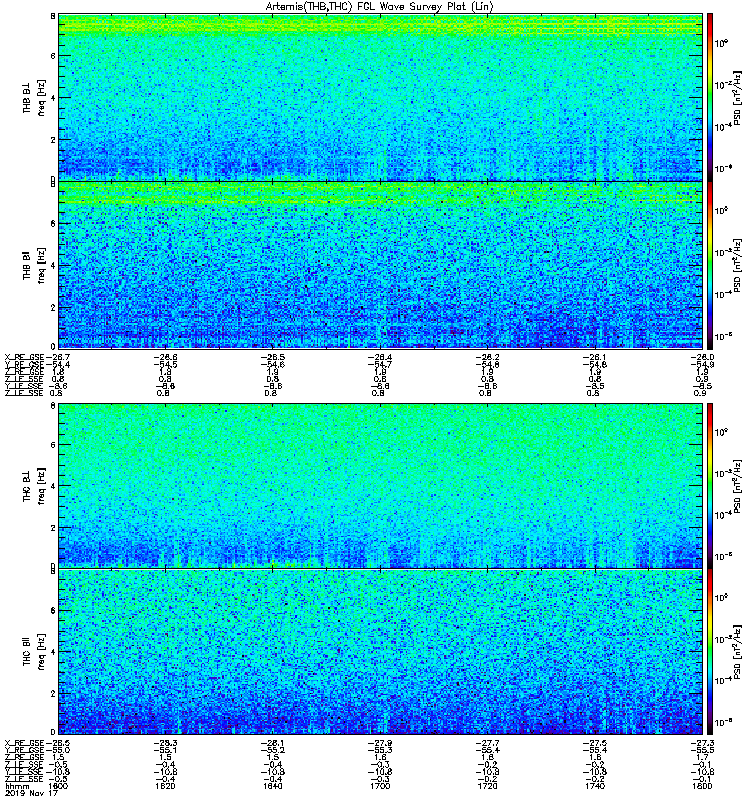Click the "10⁻⁴" label on the THC B∥ color bar
Image resolution: width=750 pixels, height=800 pixels.
tap(723, 680)
